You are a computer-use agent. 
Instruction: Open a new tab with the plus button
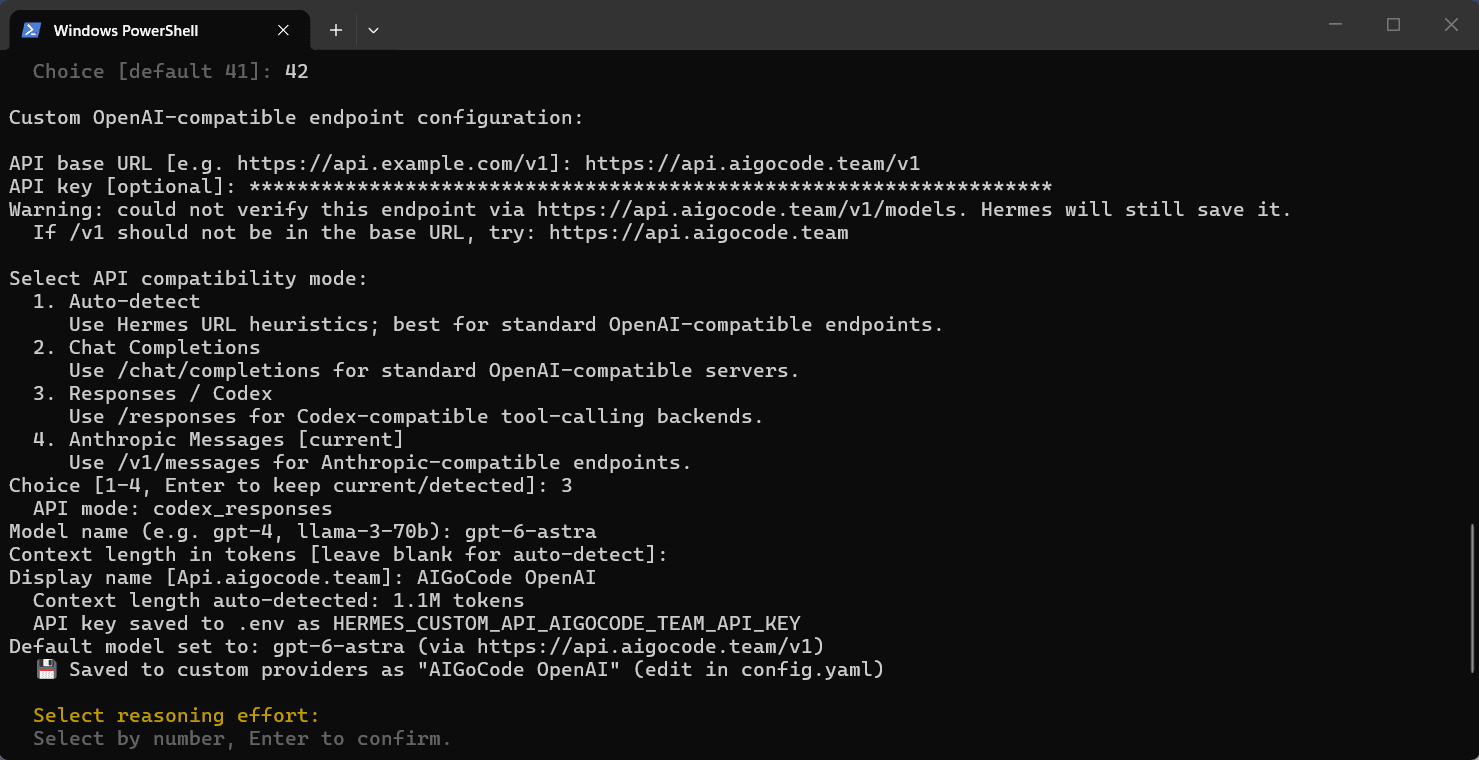pyautogui.click(x=336, y=30)
